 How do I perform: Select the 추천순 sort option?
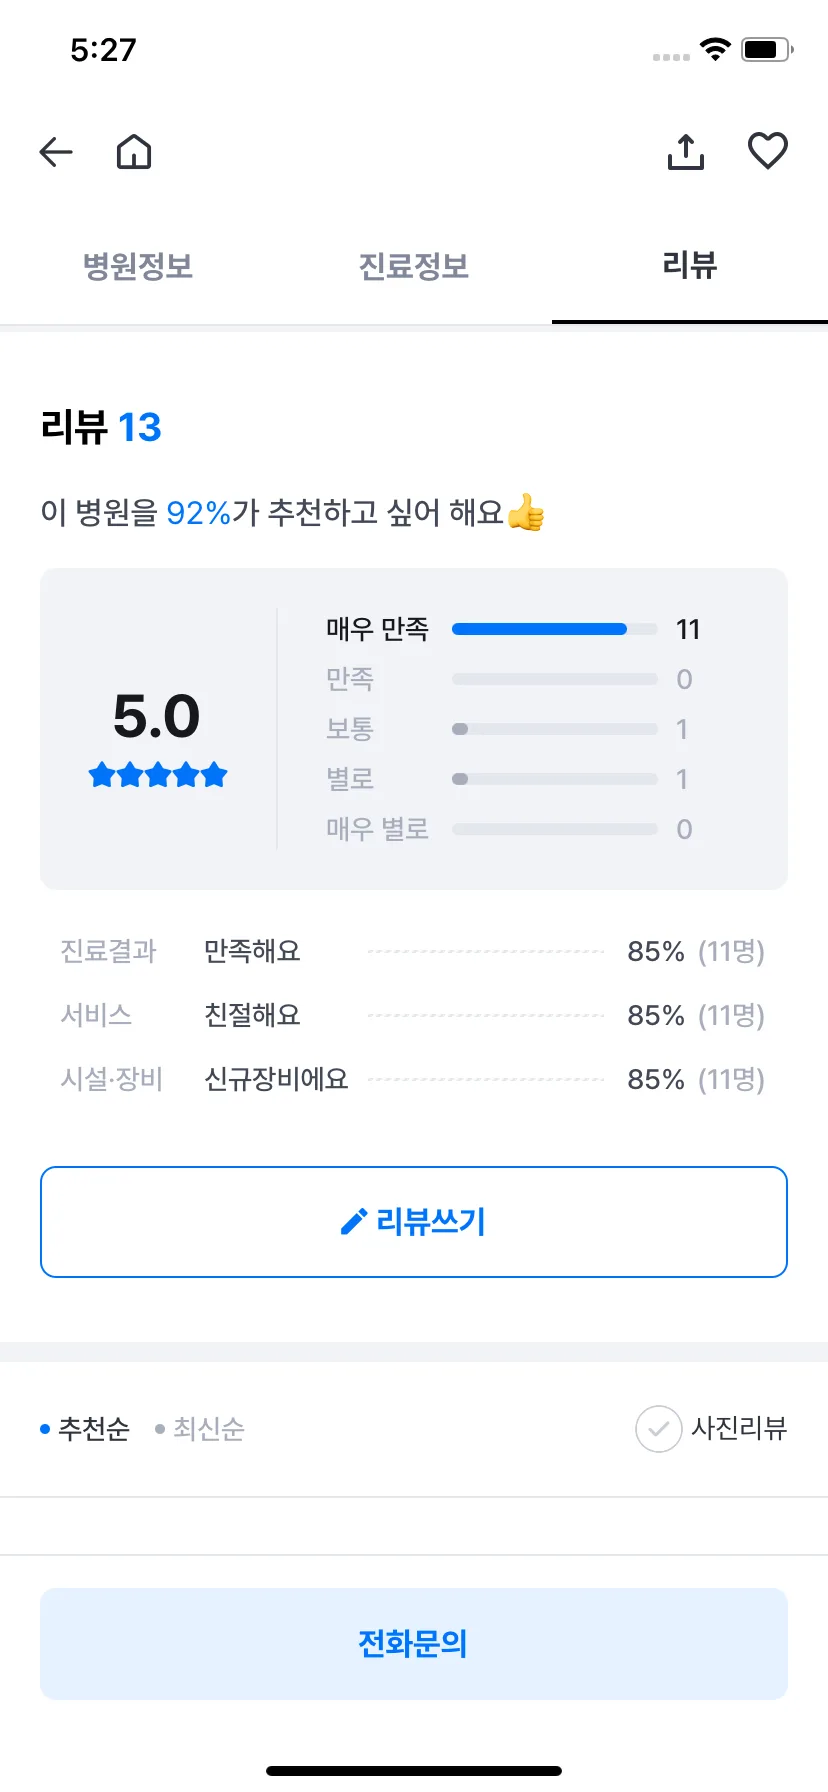[85, 1428]
